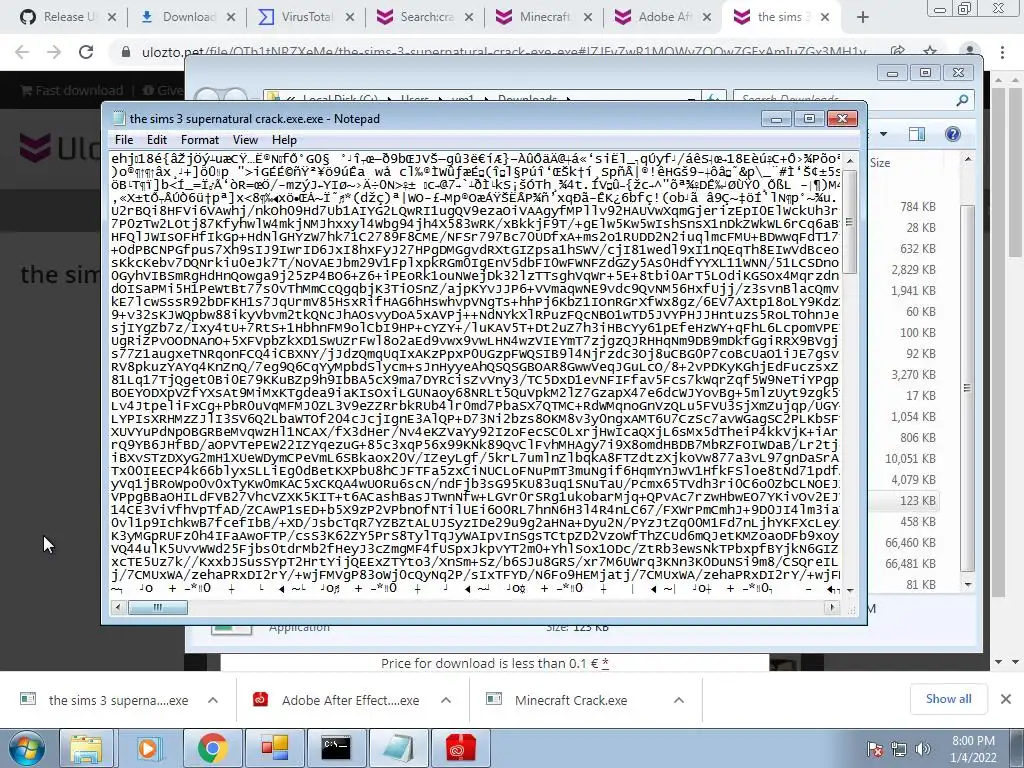This screenshot has width=1024, height=768.
Task: Open the View menu in Notepad
Action: coord(245,140)
